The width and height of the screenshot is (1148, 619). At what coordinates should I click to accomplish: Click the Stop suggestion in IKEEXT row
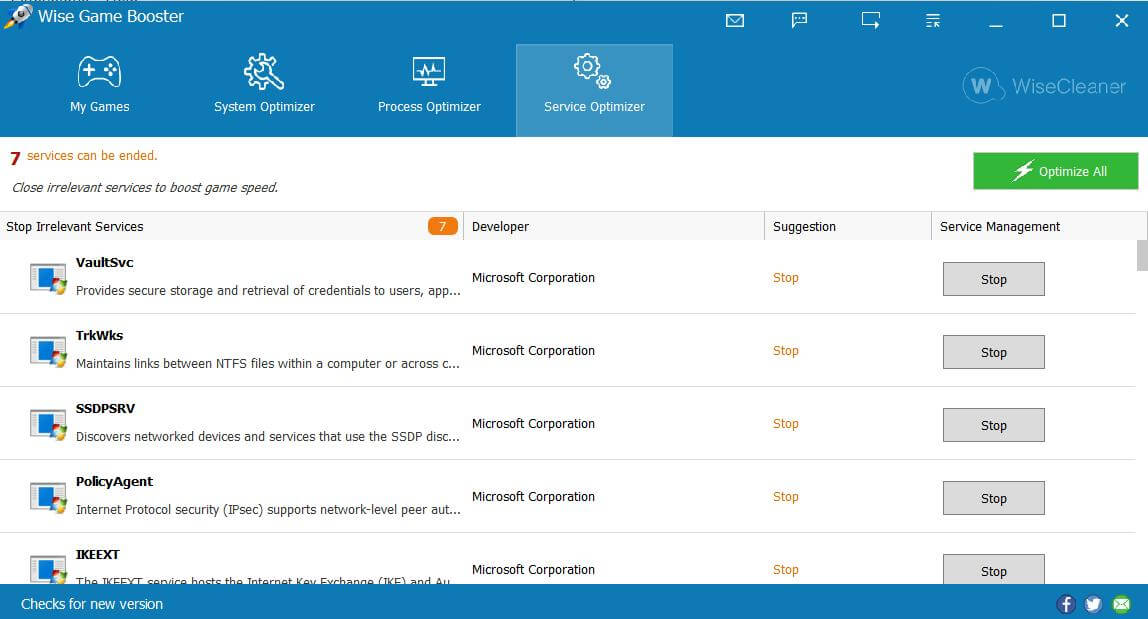point(786,569)
